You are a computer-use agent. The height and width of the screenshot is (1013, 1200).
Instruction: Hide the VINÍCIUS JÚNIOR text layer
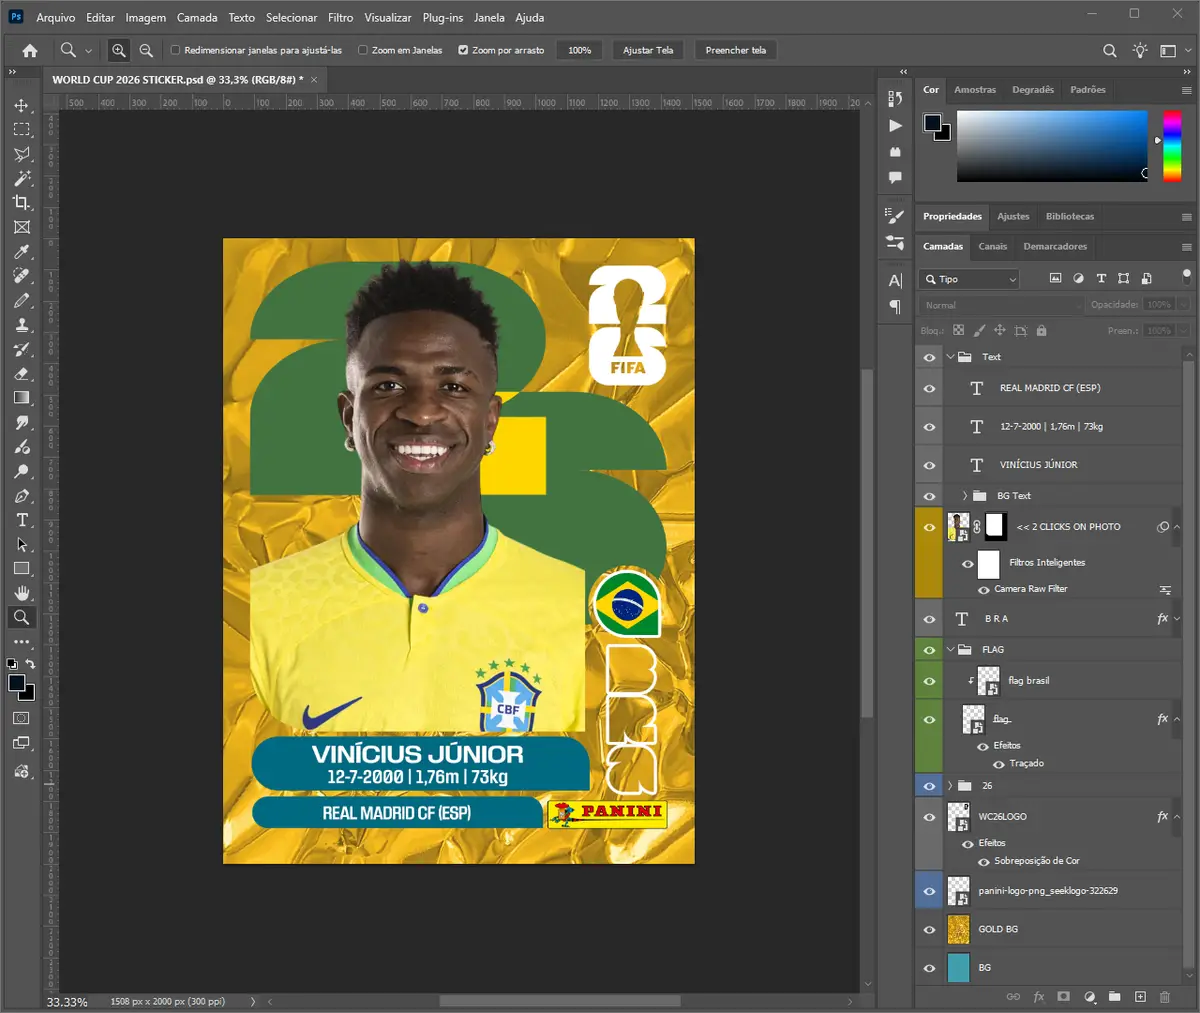pyautogui.click(x=929, y=465)
